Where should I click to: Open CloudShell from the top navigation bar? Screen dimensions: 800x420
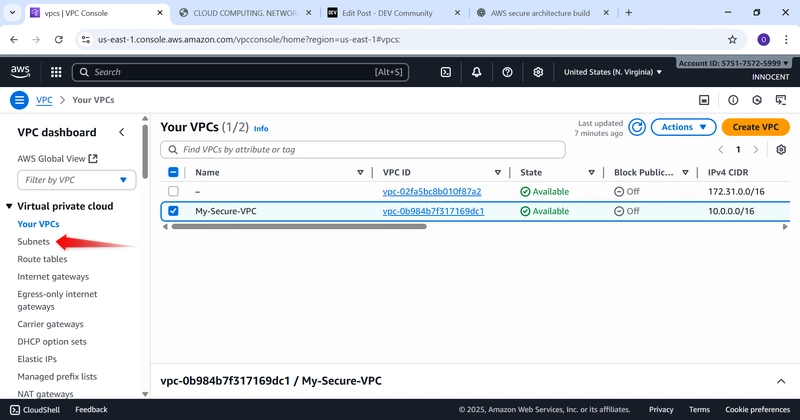click(445, 72)
